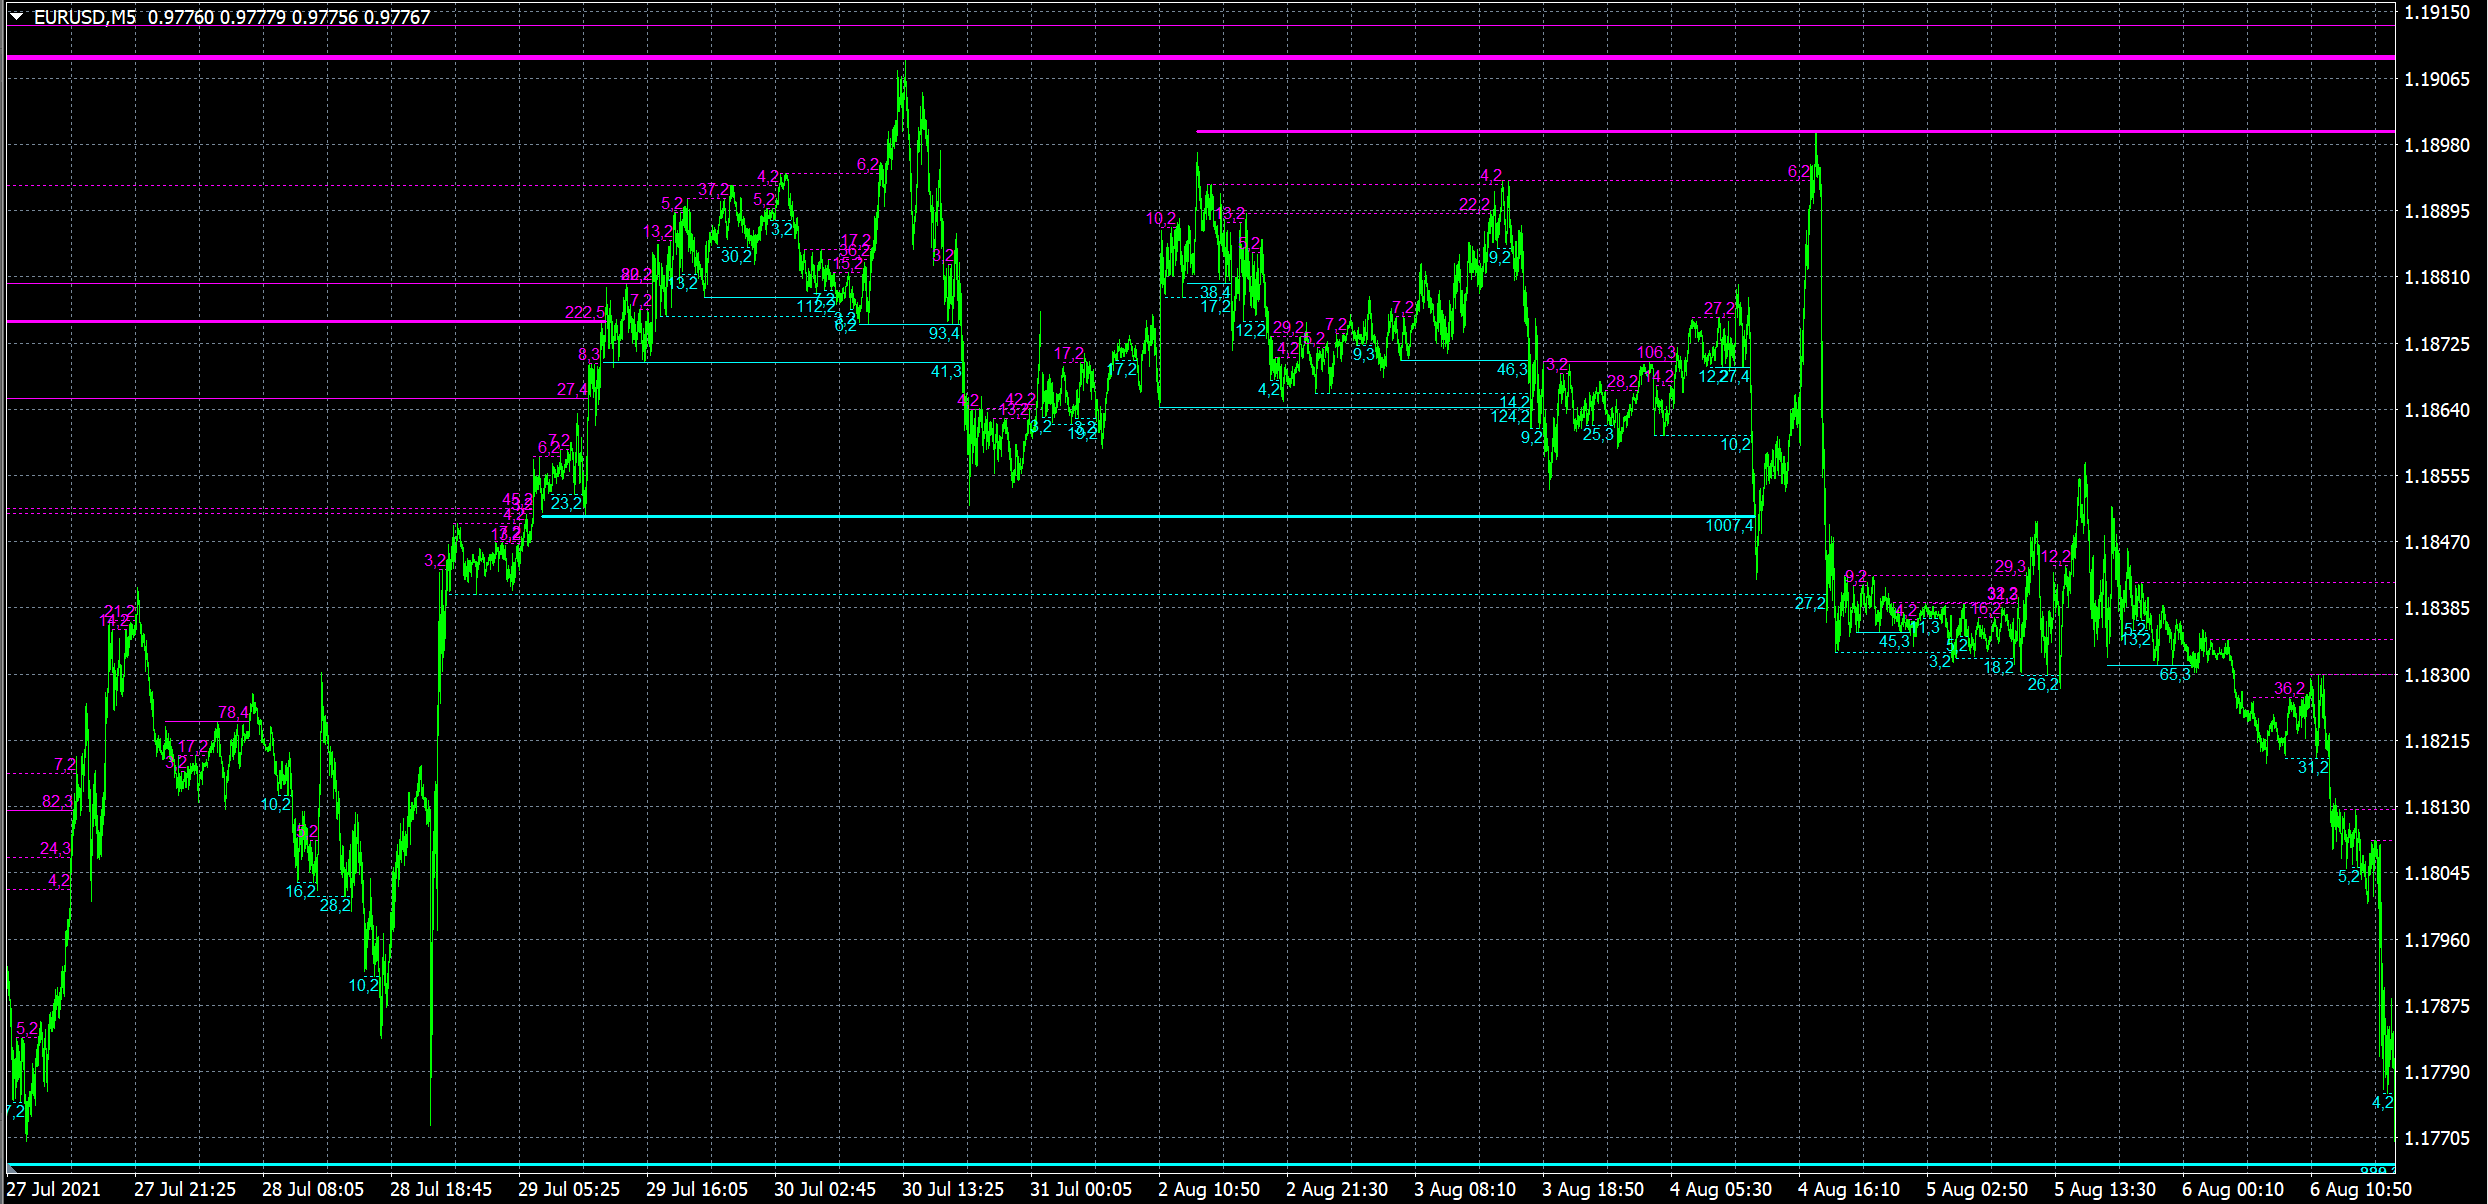Click the gray chart-shift triangle at bottom-left
This screenshot has height=1204, width=2488.
click(13, 1168)
